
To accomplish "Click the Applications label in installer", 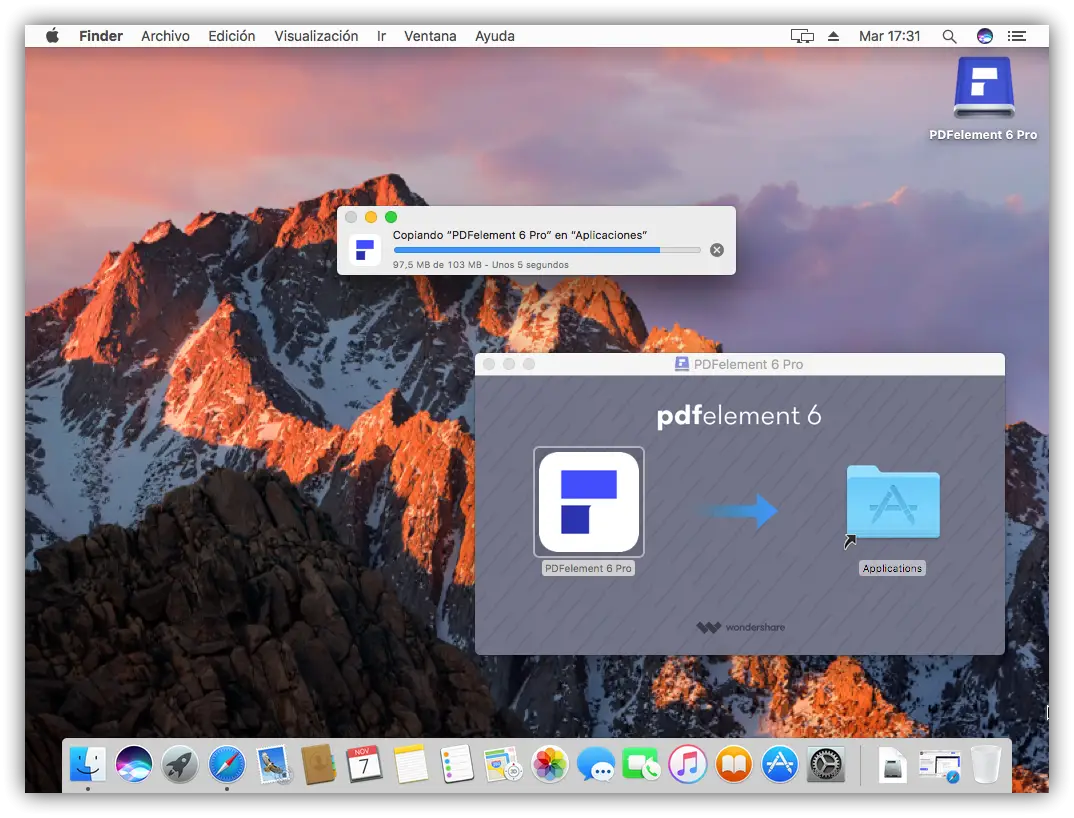I will (892, 568).
